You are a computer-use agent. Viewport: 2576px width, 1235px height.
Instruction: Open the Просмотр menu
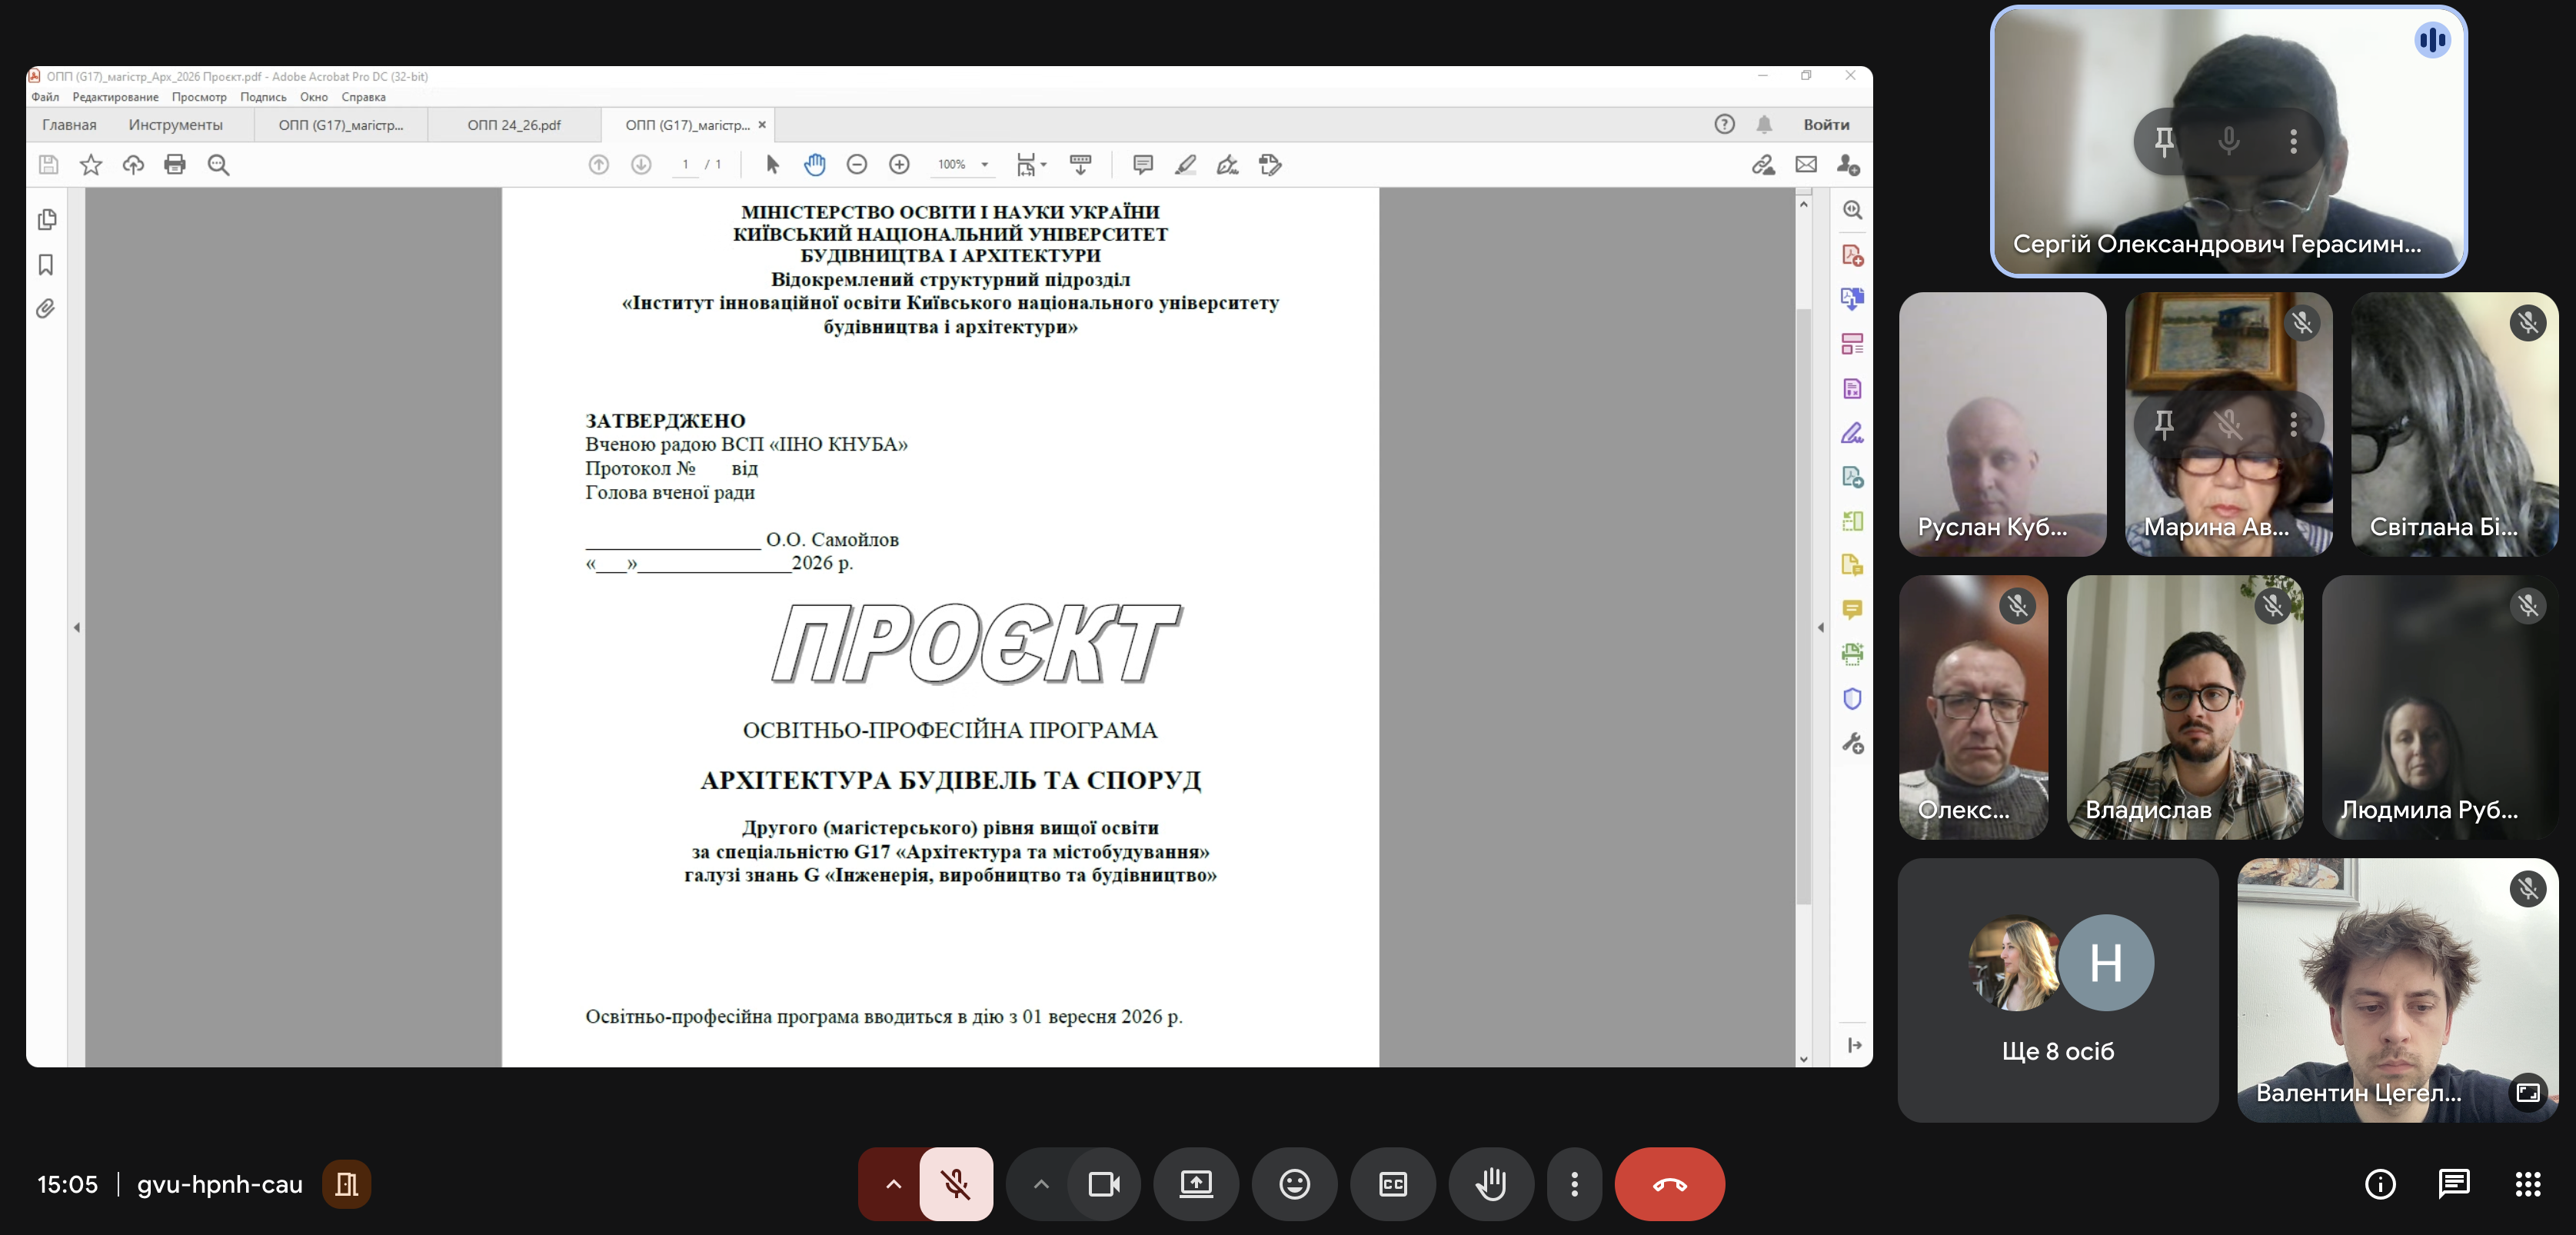[199, 97]
